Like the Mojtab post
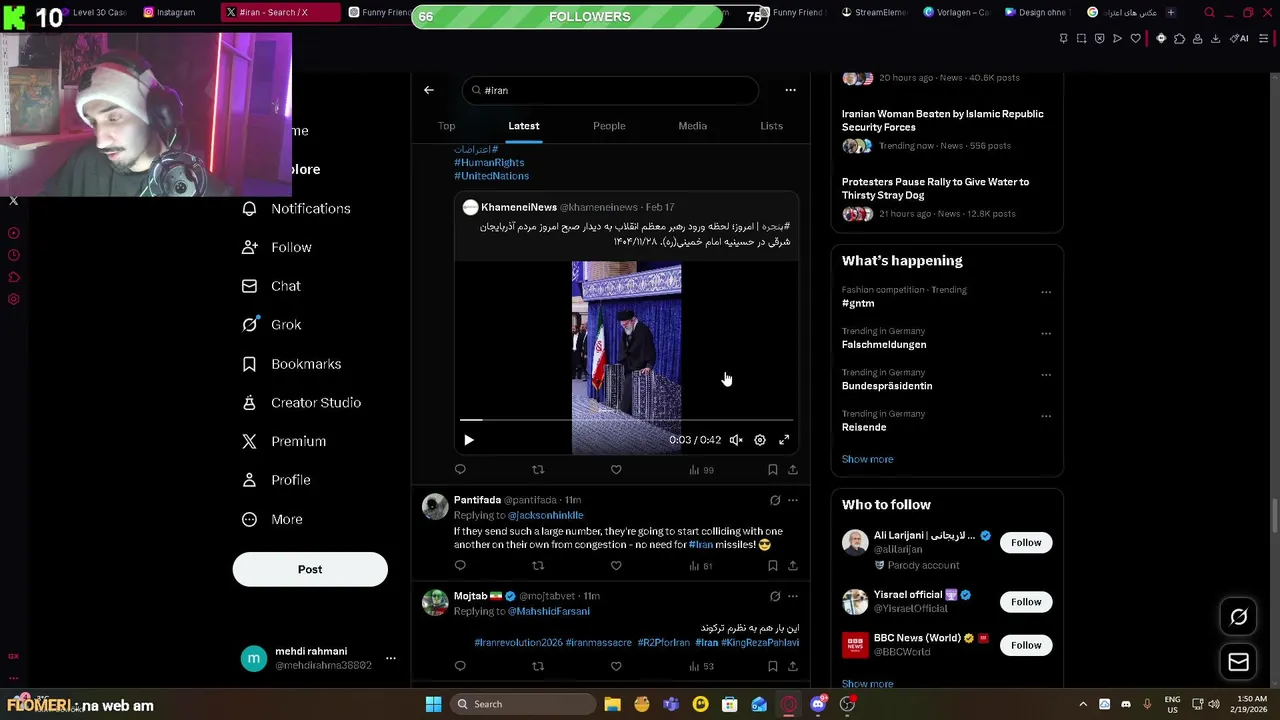This screenshot has width=1280, height=720. click(x=616, y=666)
